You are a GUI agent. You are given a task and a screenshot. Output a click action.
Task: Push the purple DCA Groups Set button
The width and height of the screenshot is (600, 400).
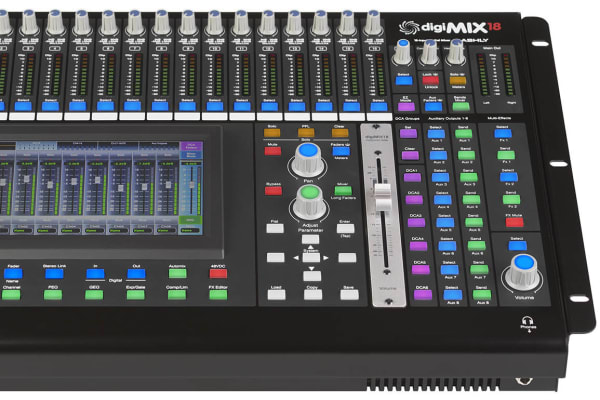pos(408,133)
